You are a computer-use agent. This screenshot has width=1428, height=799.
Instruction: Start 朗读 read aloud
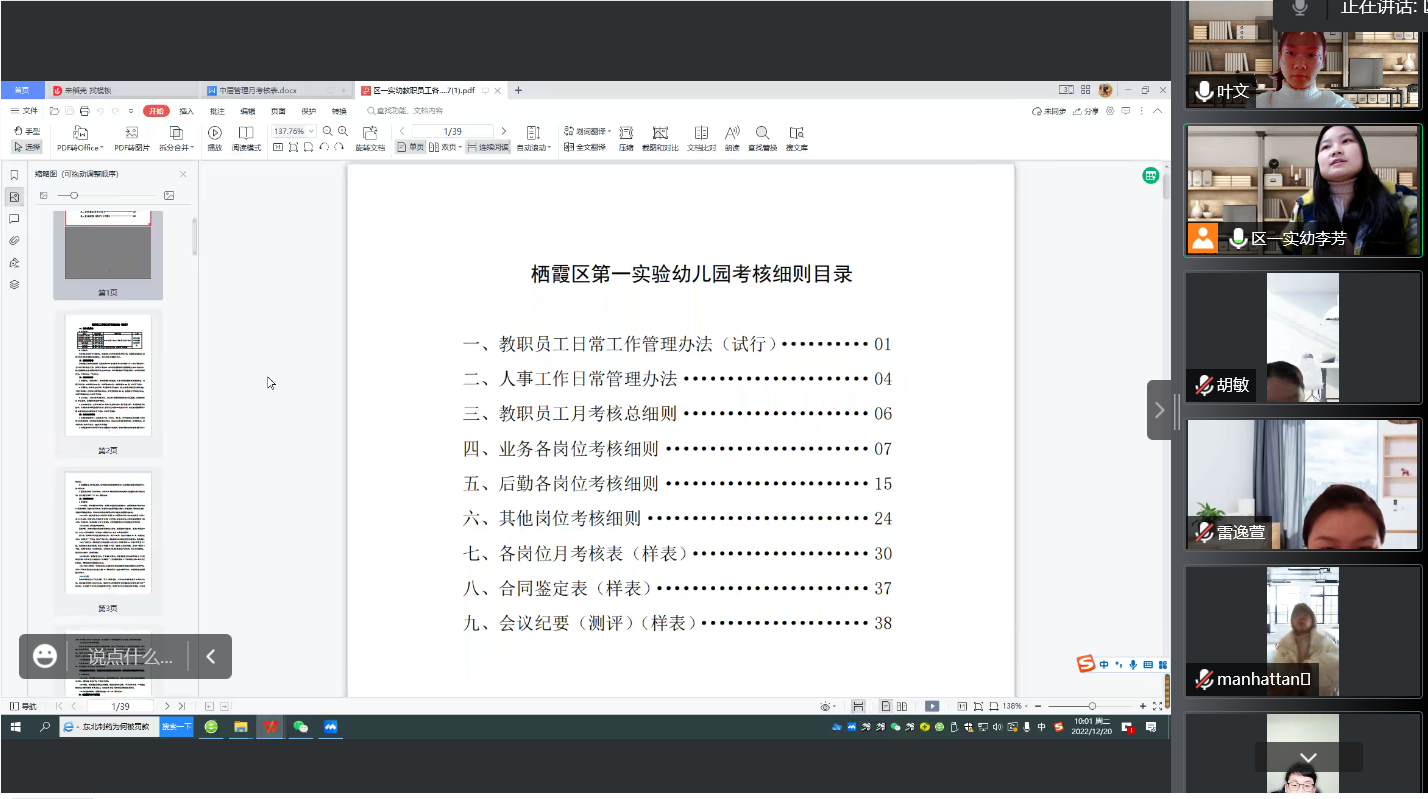(732, 138)
